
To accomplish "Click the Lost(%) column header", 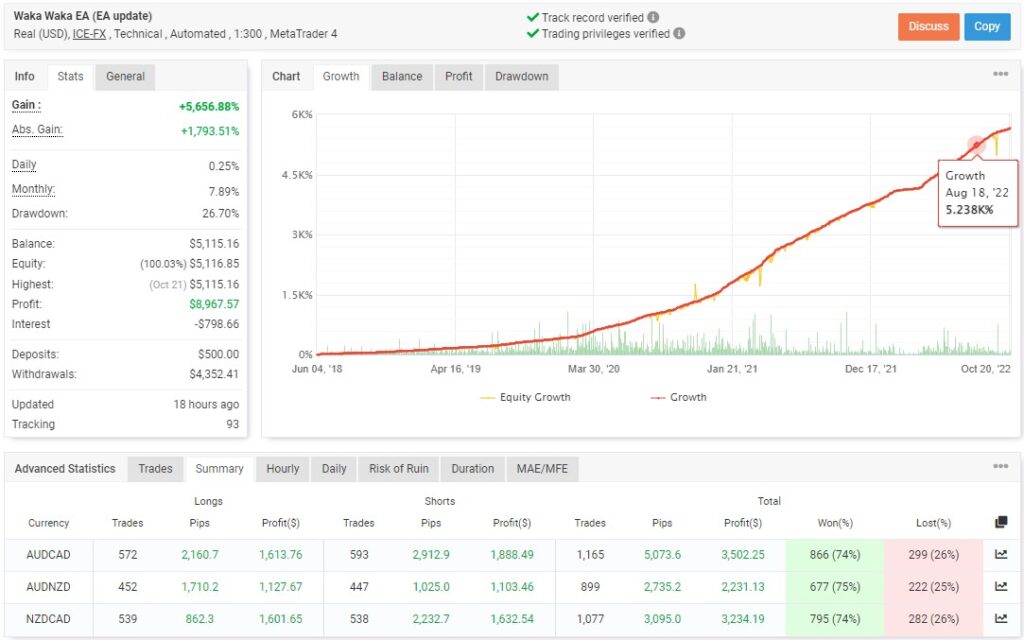I will tap(933, 523).
